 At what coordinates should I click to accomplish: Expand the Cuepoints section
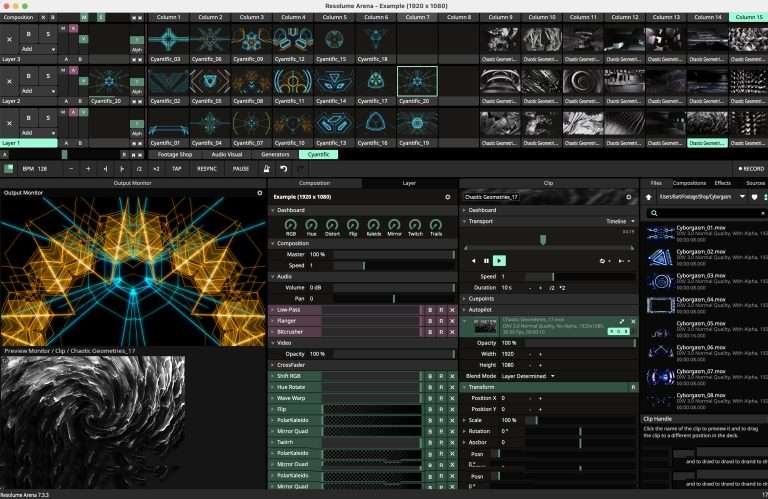[x=464, y=299]
